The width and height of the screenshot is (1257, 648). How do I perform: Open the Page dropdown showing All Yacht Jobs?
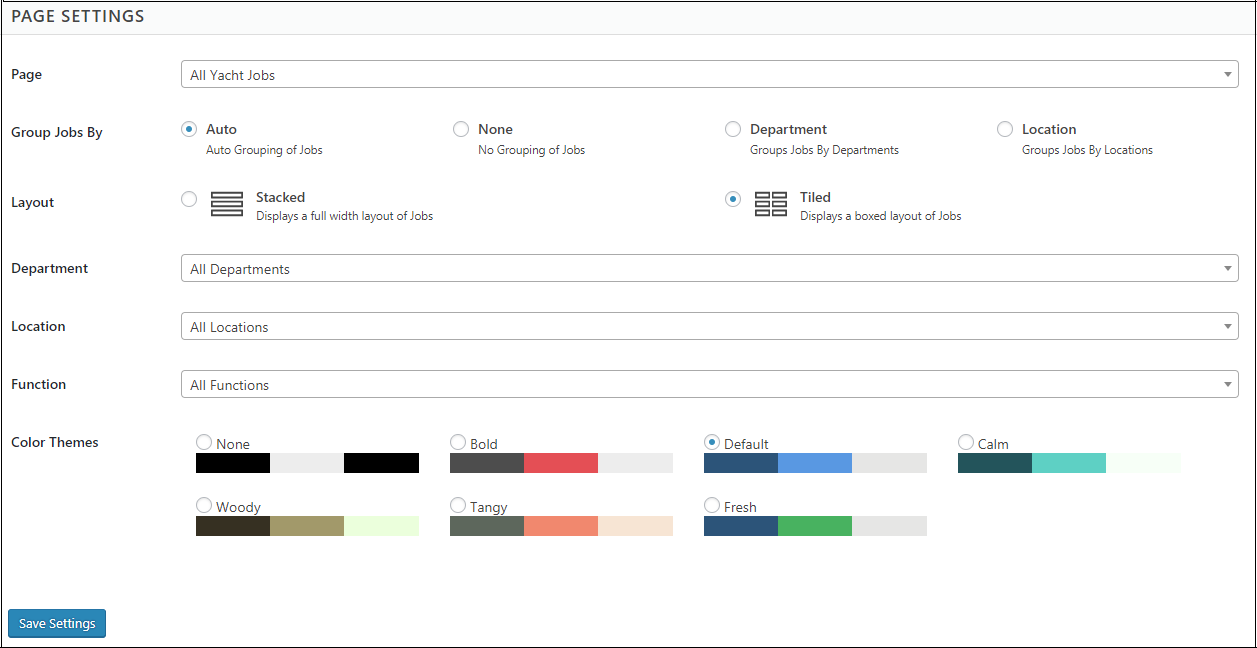709,75
